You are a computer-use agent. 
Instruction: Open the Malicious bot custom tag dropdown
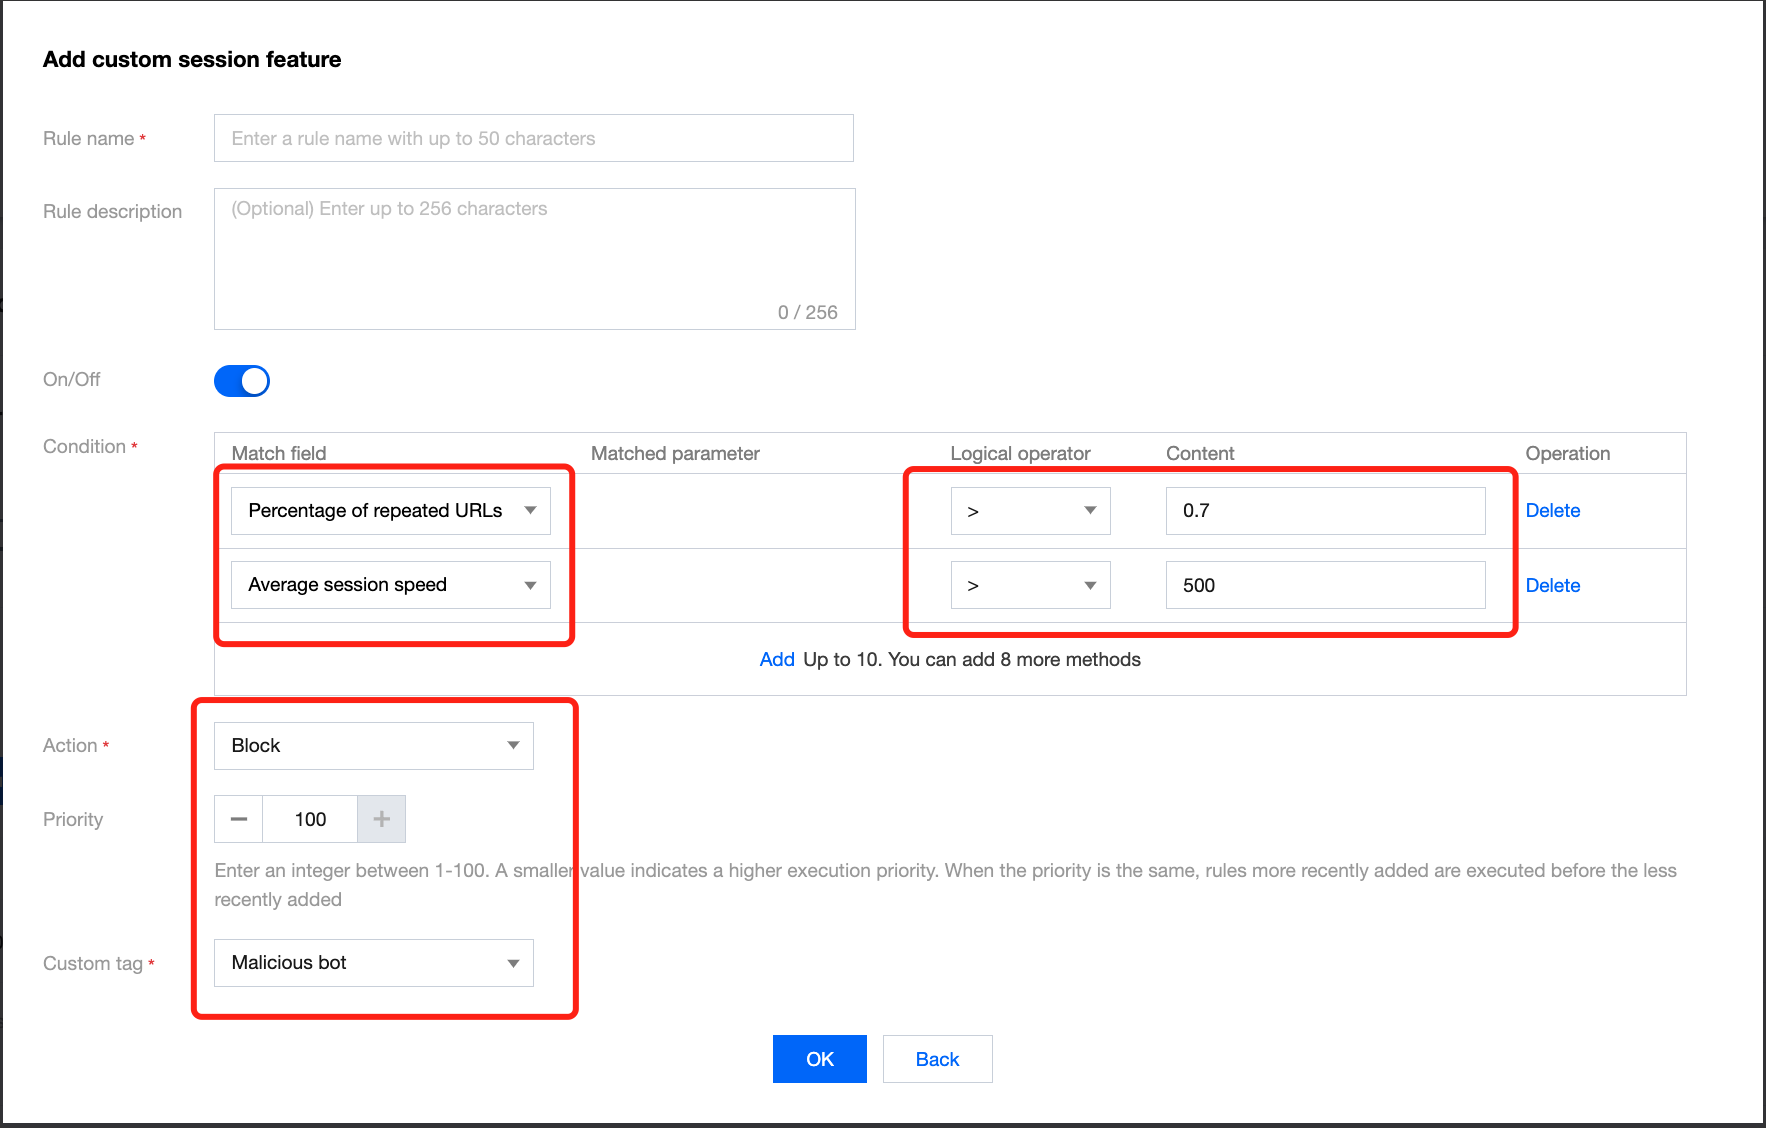pyautogui.click(x=373, y=963)
